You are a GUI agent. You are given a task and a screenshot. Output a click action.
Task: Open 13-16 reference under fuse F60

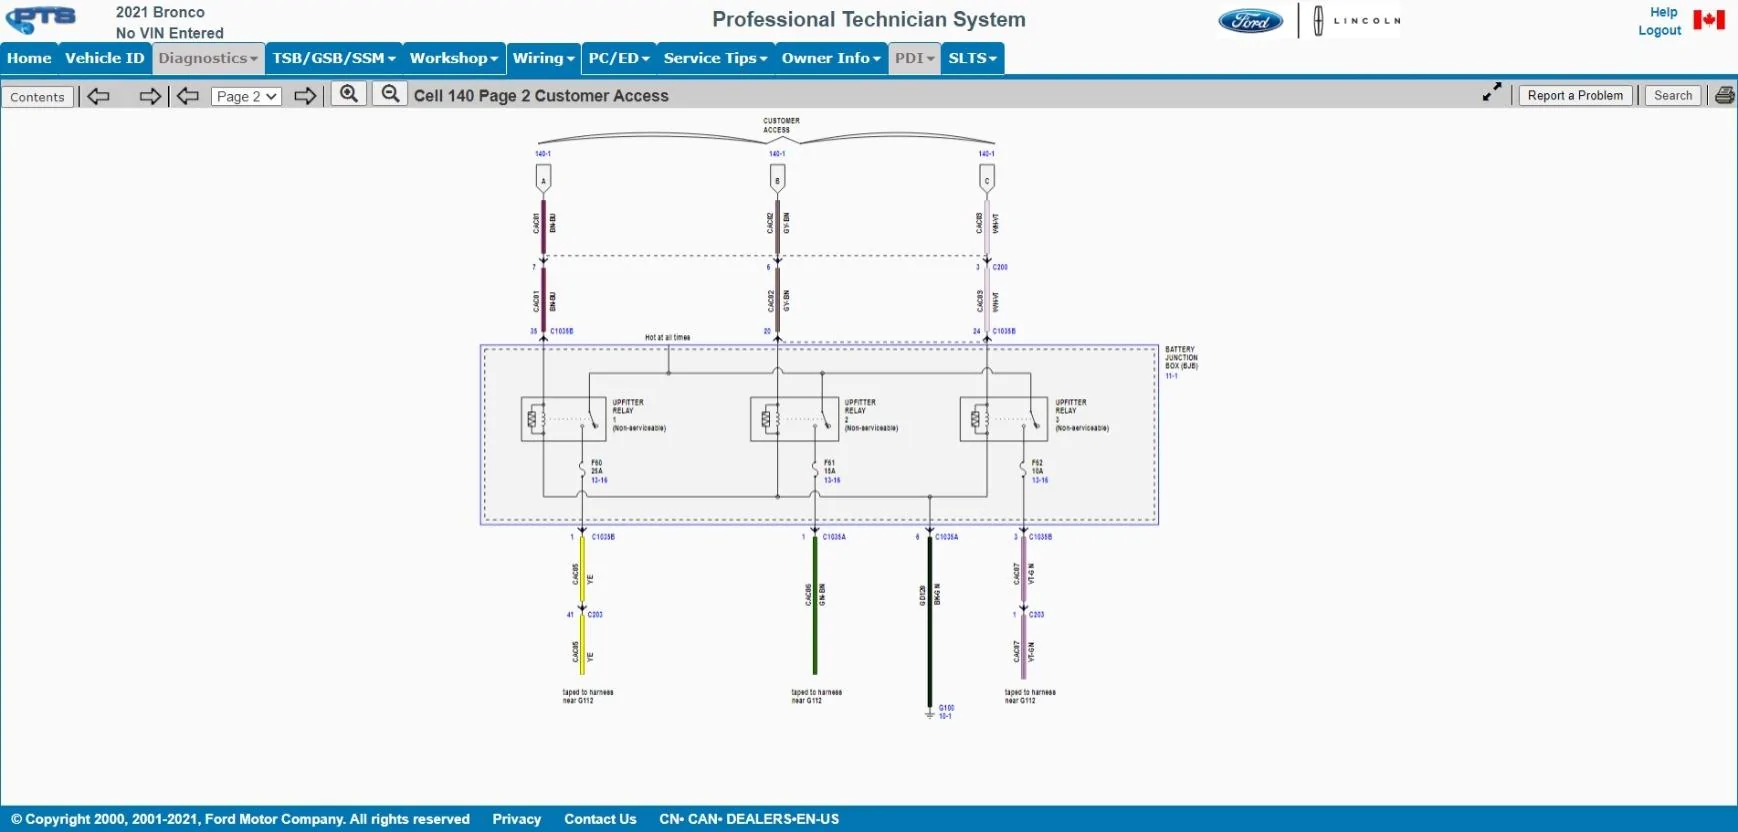click(x=599, y=480)
